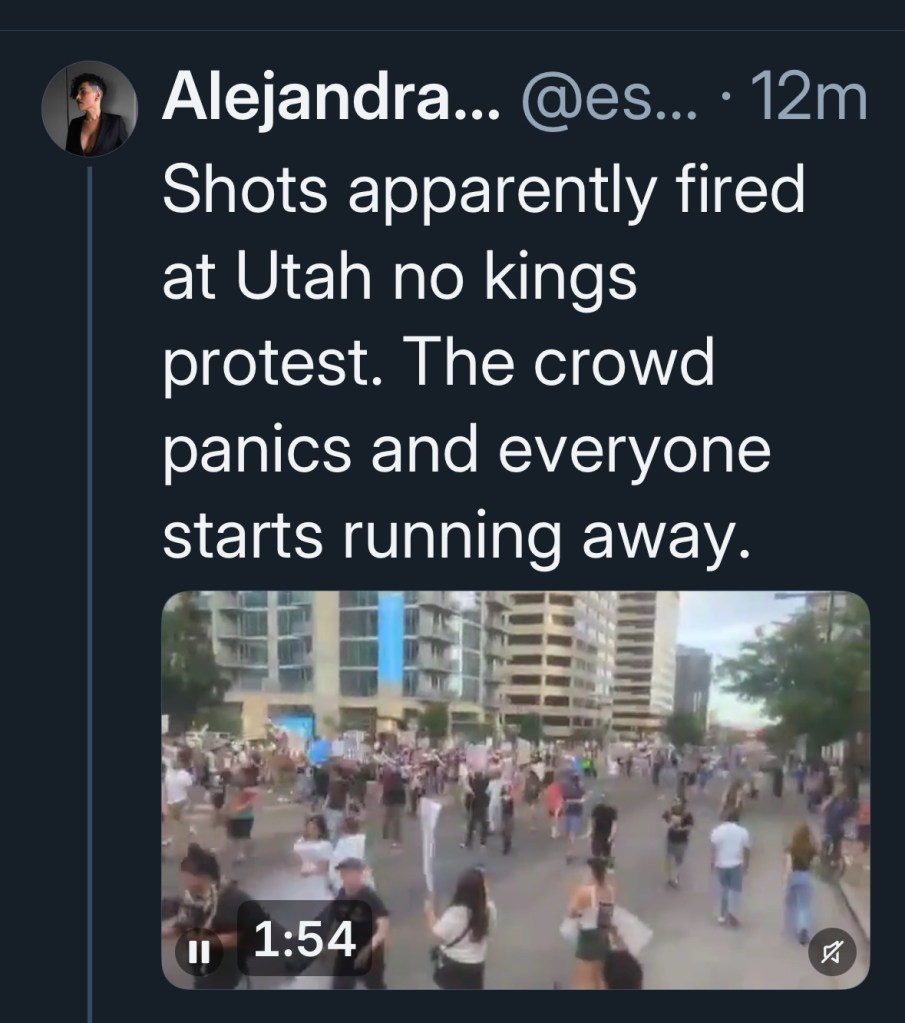The height and width of the screenshot is (1023, 905).
Task: Tap the display name Alejandra
Action: click(x=329, y=99)
